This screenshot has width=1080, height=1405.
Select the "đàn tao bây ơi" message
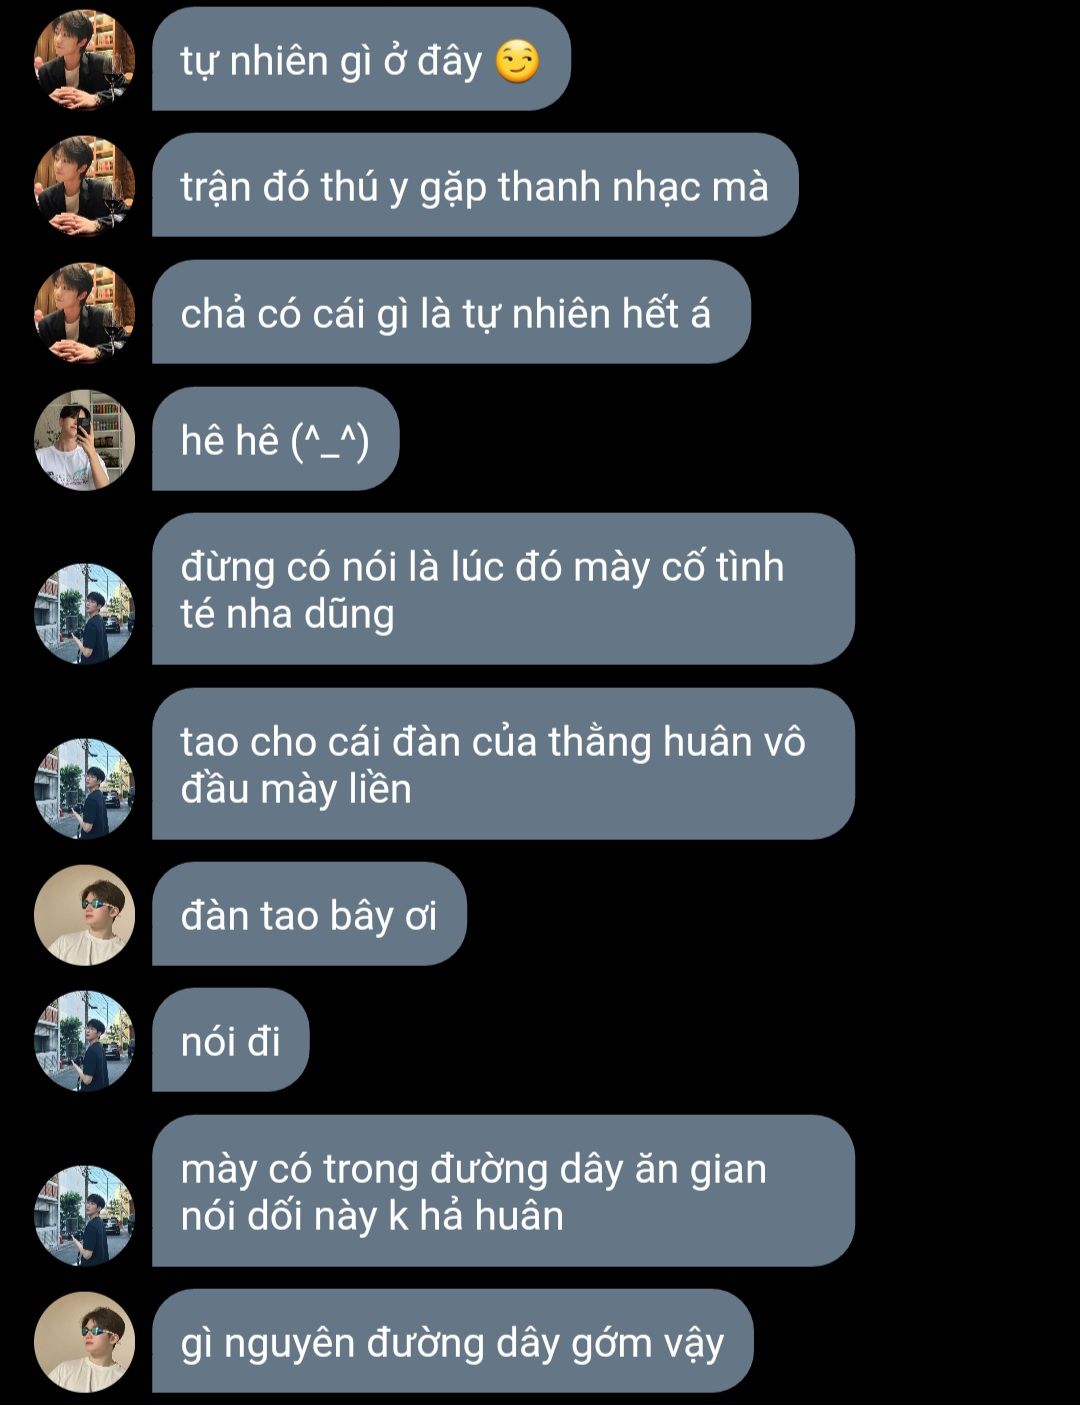pos(309,914)
